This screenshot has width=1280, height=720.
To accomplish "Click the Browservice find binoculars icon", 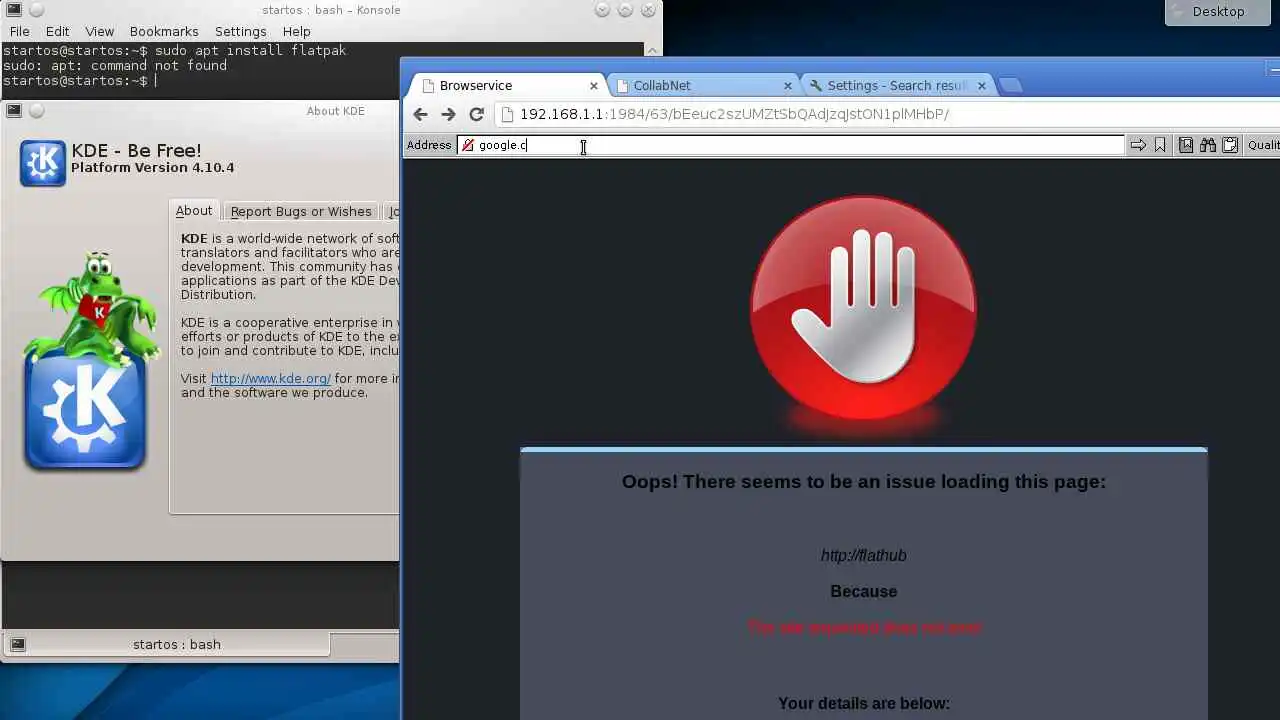I will [1208, 145].
